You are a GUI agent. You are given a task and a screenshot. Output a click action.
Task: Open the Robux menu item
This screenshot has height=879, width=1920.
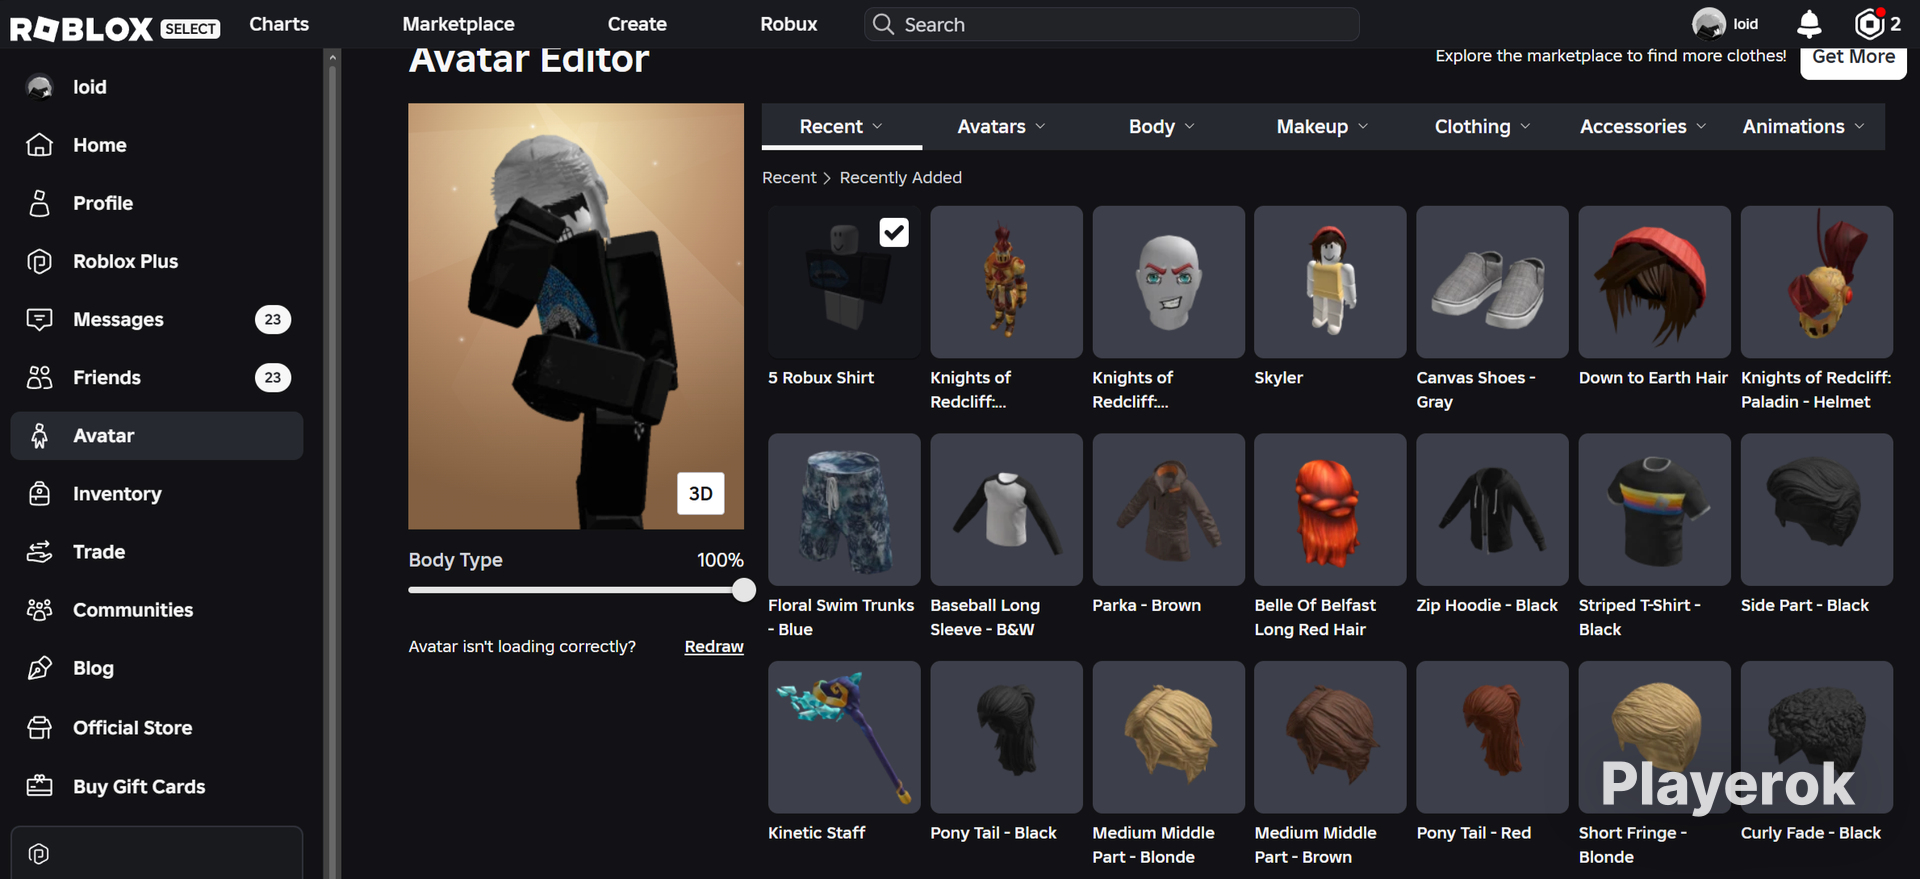788,24
